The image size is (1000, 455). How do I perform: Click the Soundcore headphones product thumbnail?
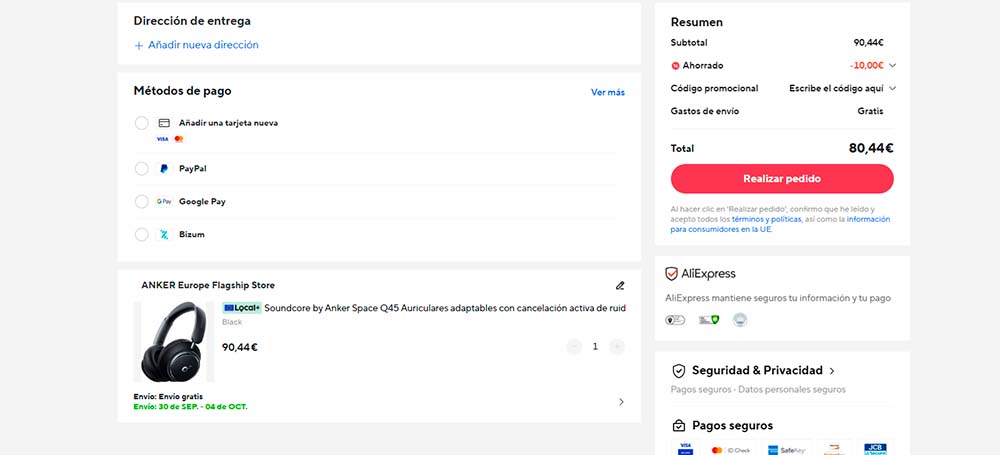coord(177,343)
